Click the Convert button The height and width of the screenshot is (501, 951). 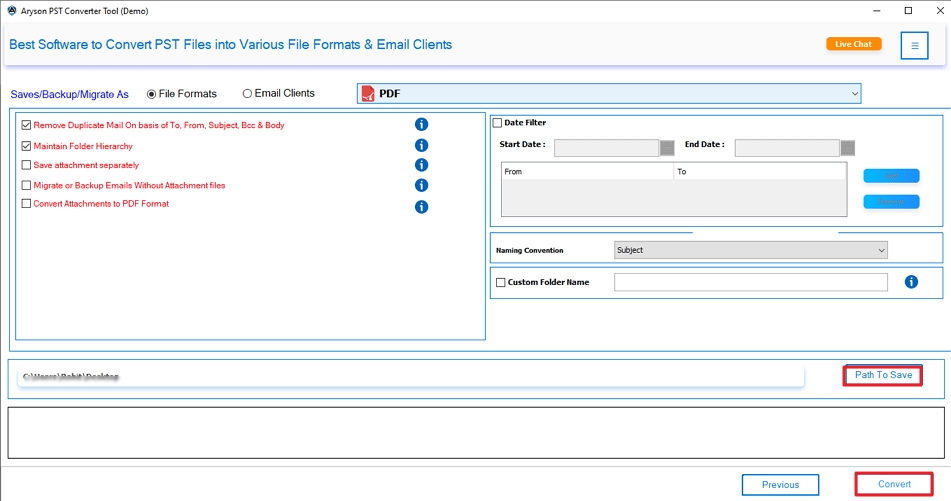coord(894,484)
